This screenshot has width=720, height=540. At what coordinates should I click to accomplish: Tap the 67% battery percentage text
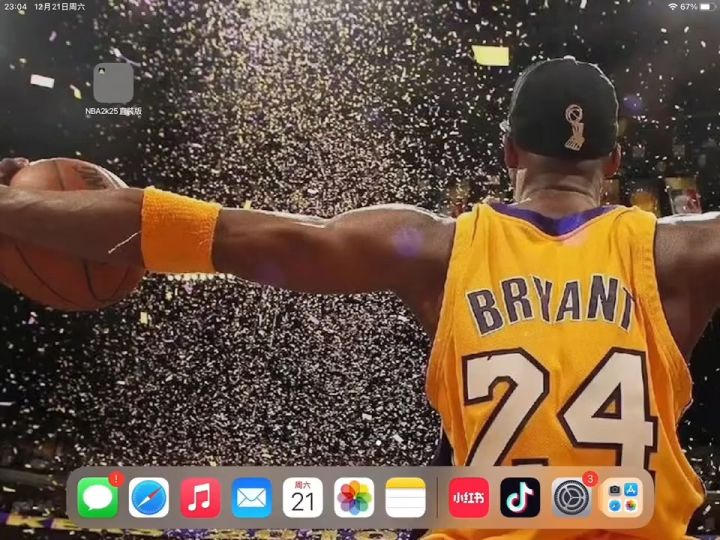[x=689, y=7]
